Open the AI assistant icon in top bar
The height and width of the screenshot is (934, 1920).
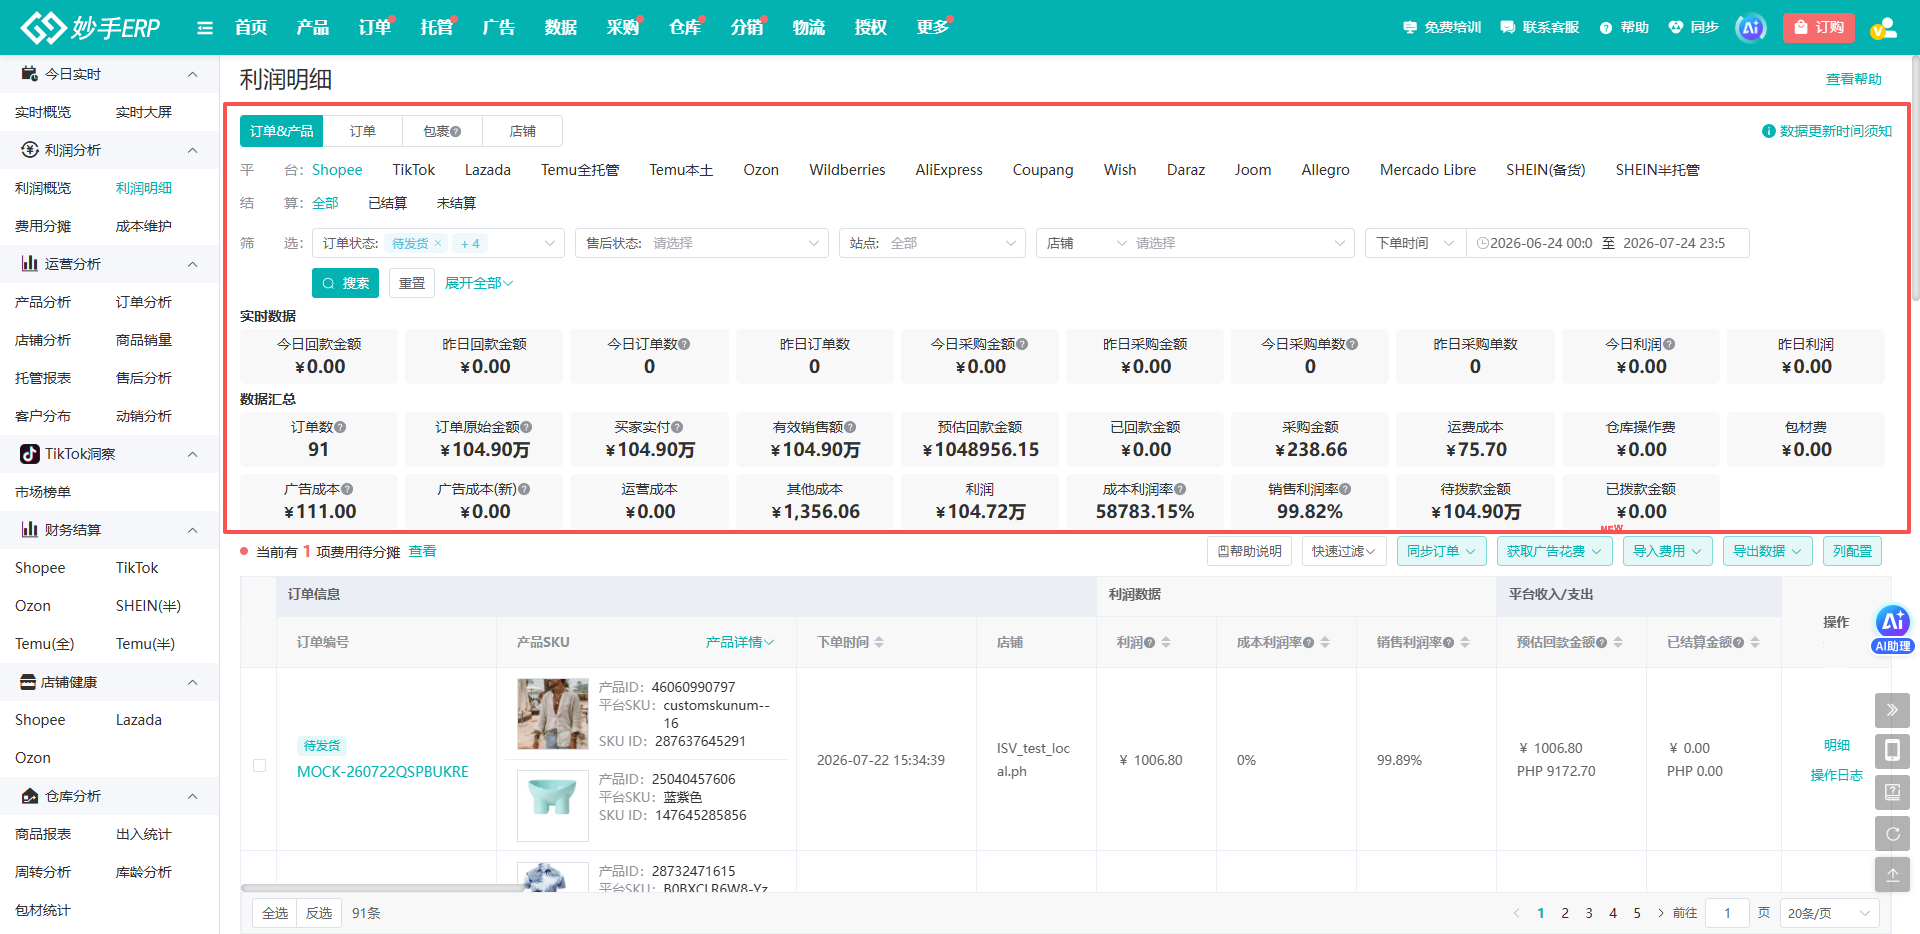click(x=1750, y=28)
